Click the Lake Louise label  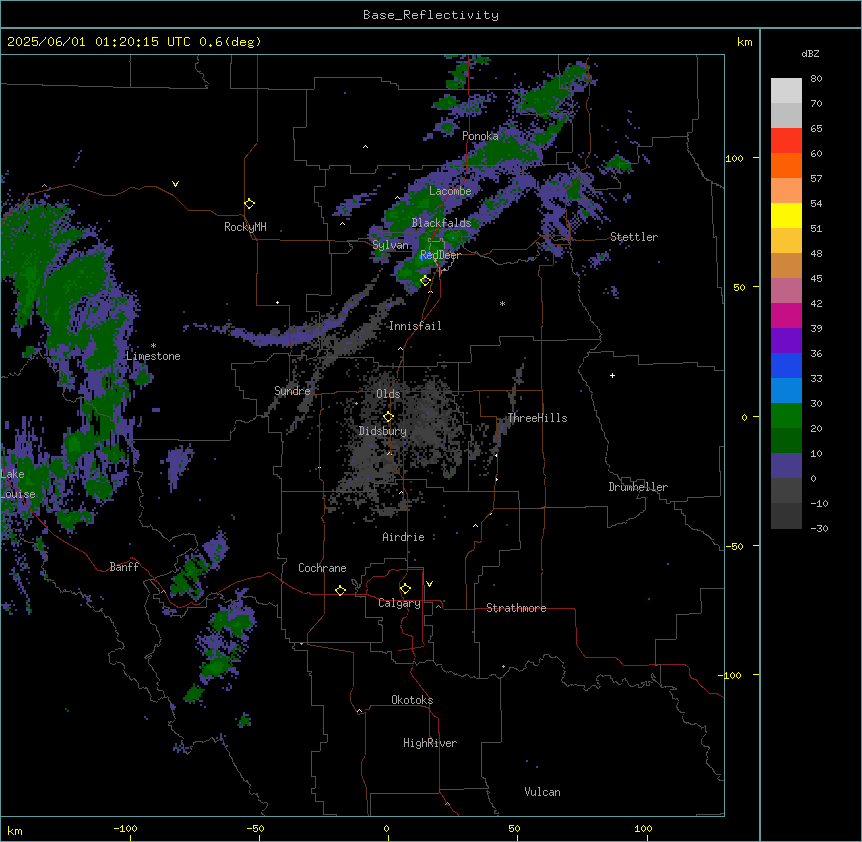[18, 484]
